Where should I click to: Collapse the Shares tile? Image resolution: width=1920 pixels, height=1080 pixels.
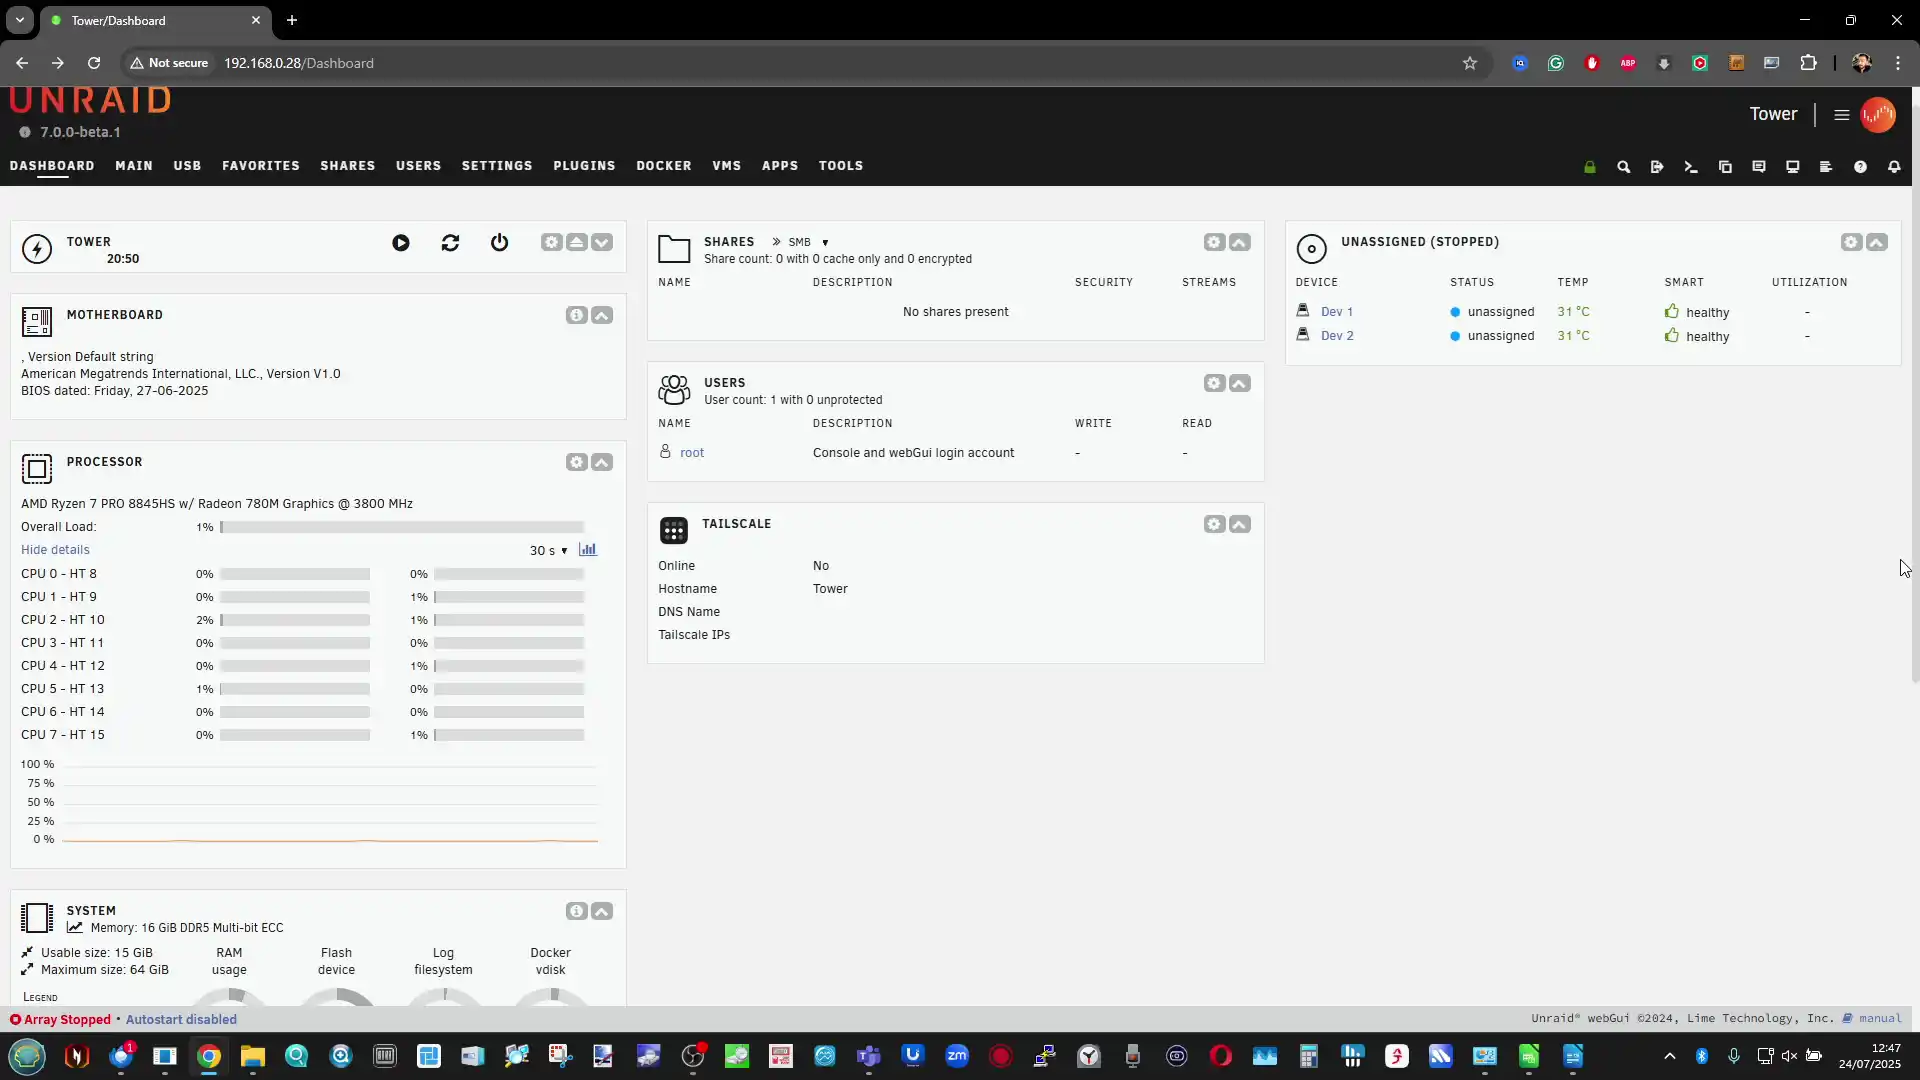pos(1240,242)
